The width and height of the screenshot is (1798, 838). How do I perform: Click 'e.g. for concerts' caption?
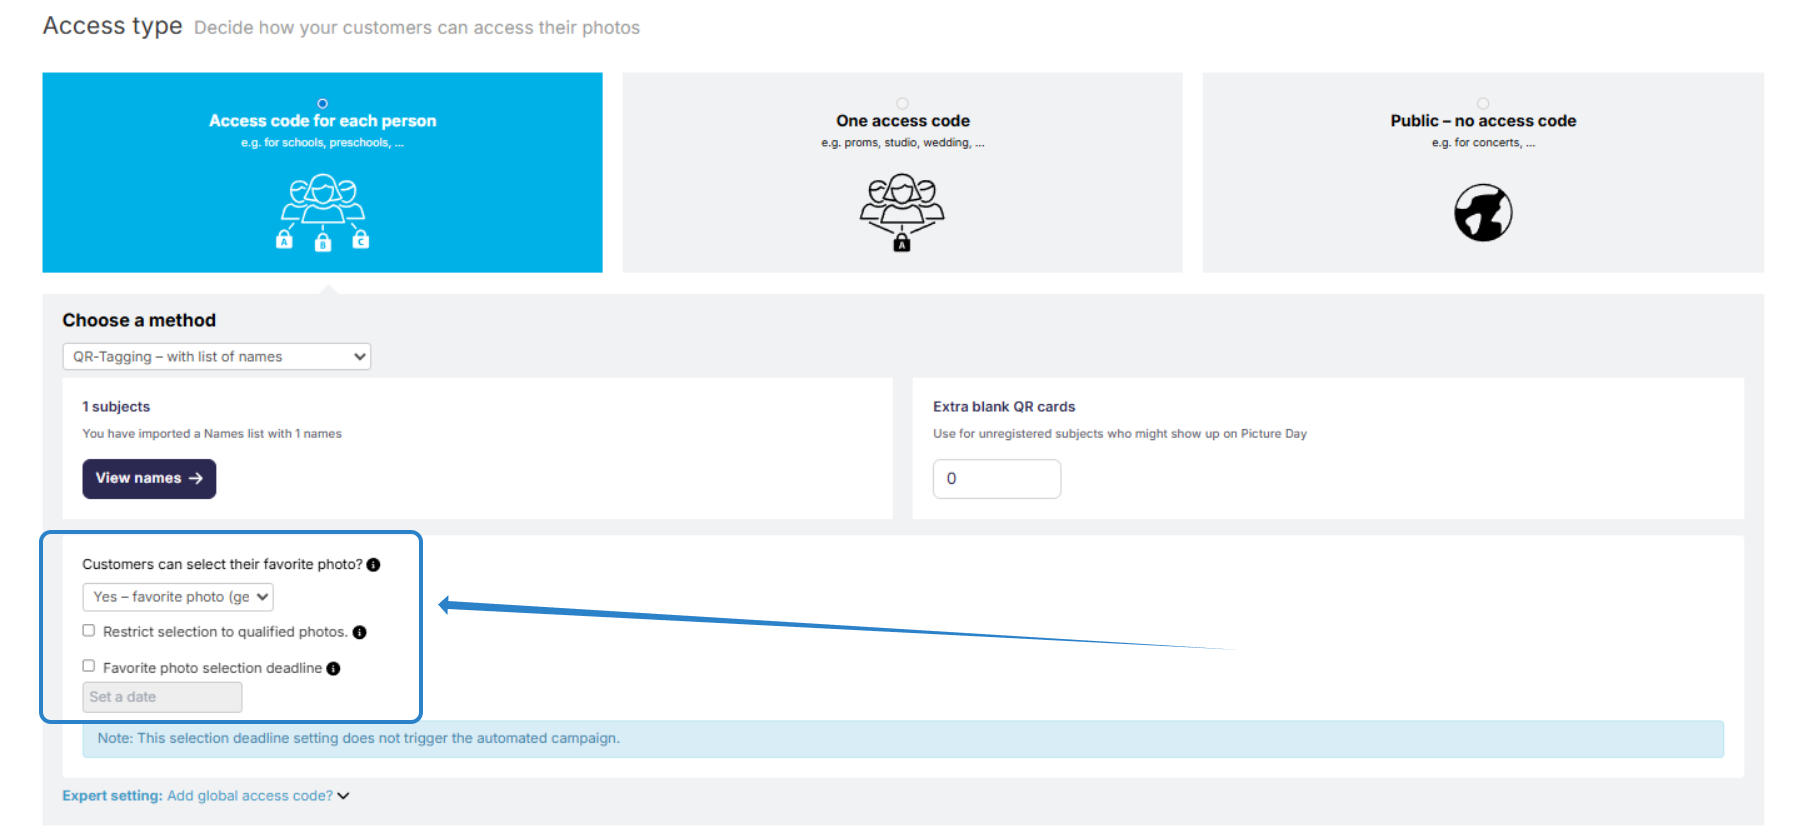pyautogui.click(x=1483, y=143)
